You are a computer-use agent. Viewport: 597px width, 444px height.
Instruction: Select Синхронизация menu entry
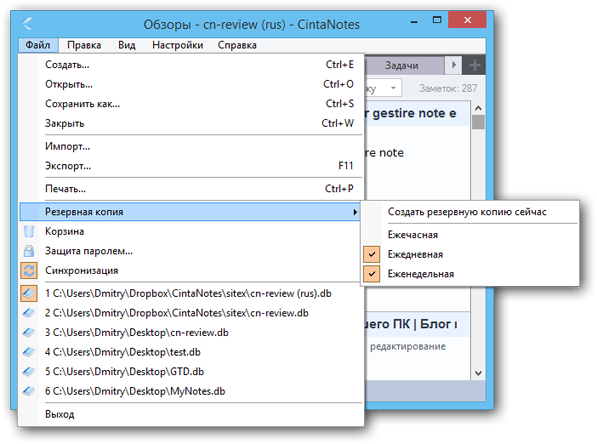tap(190, 270)
